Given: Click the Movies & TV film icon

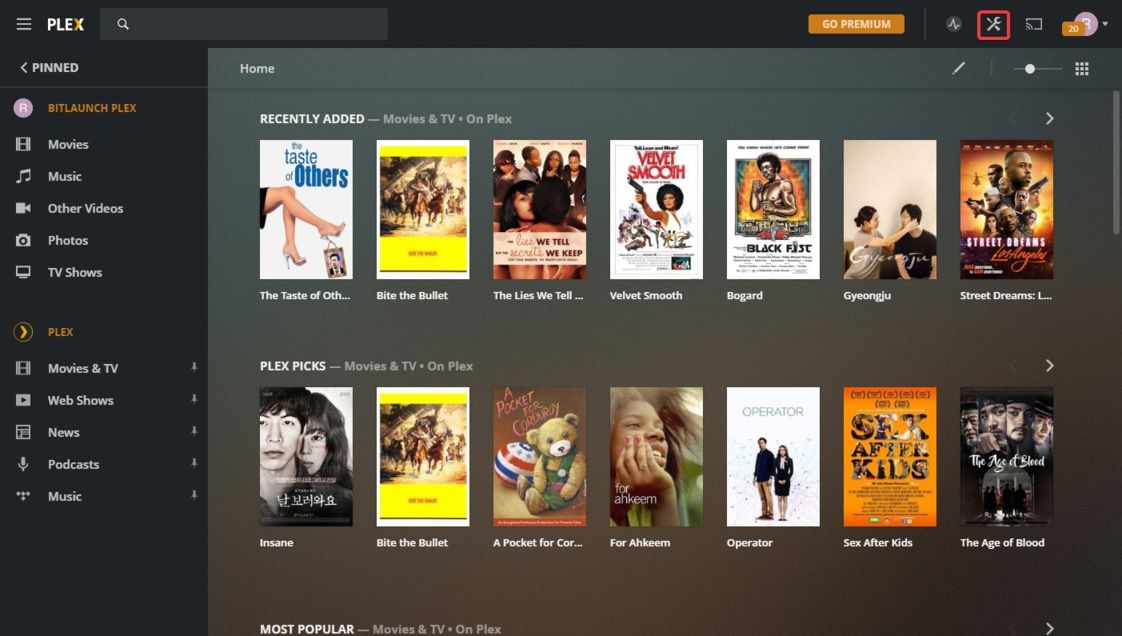Looking at the screenshot, I should tap(23, 368).
